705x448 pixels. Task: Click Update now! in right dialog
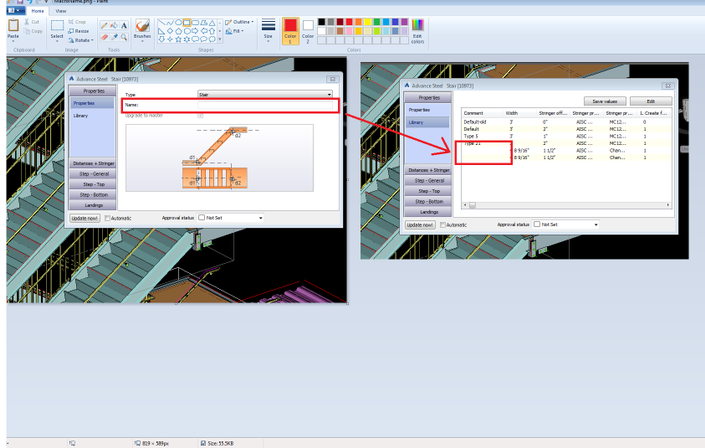[x=420, y=225]
